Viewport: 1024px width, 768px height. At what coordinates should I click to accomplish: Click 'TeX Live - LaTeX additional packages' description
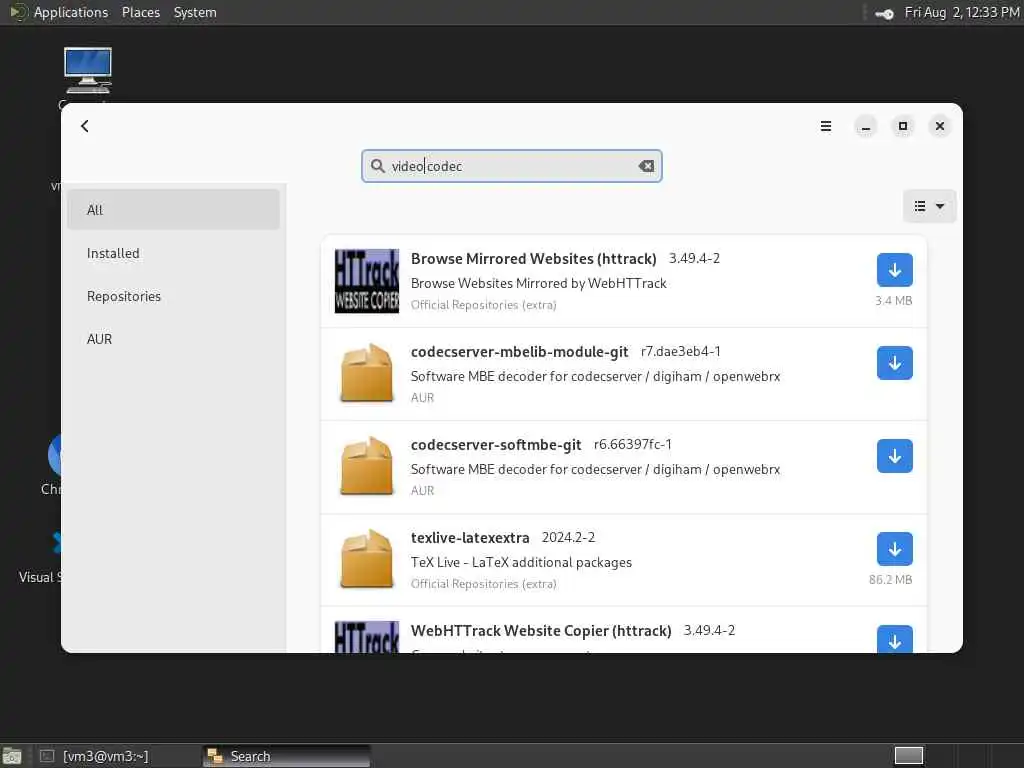coord(521,562)
